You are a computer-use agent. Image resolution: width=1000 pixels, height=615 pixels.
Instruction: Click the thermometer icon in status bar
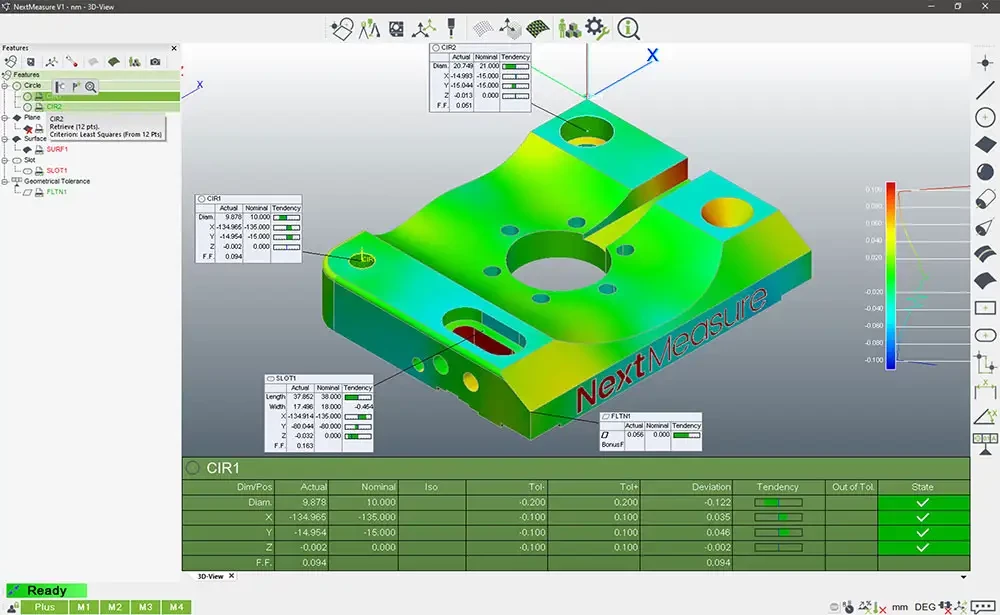click(x=848, y=607)
